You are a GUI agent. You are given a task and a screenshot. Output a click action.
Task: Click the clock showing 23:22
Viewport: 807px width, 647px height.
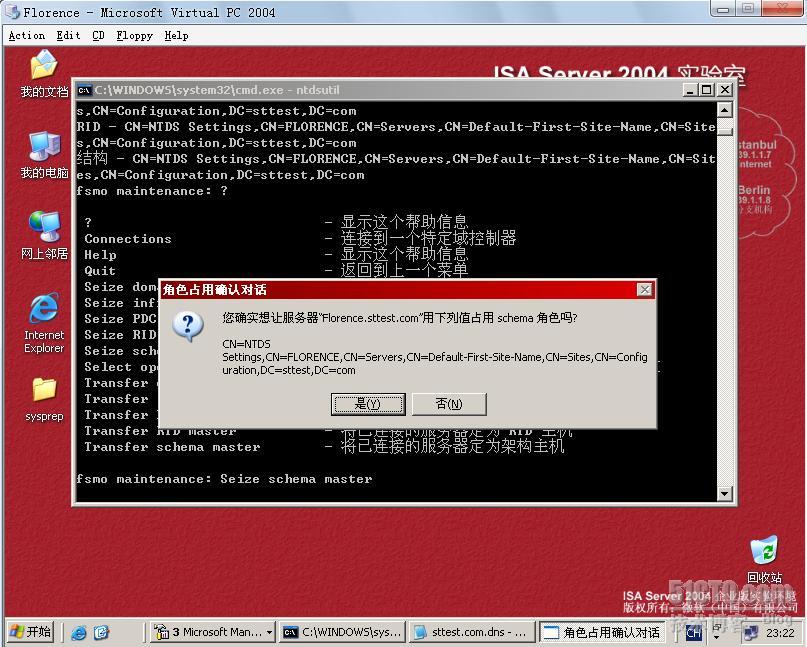tap(780, 633)
